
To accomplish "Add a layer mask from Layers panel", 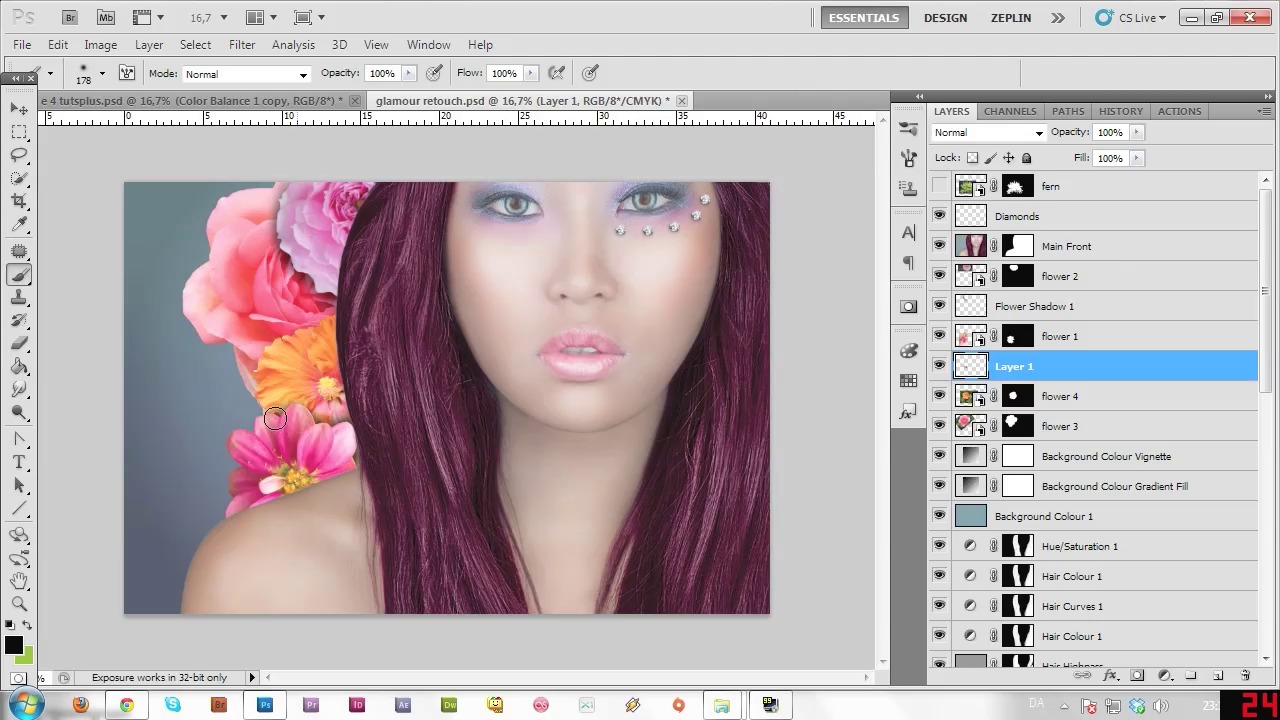I will [x=1137, y=676].
